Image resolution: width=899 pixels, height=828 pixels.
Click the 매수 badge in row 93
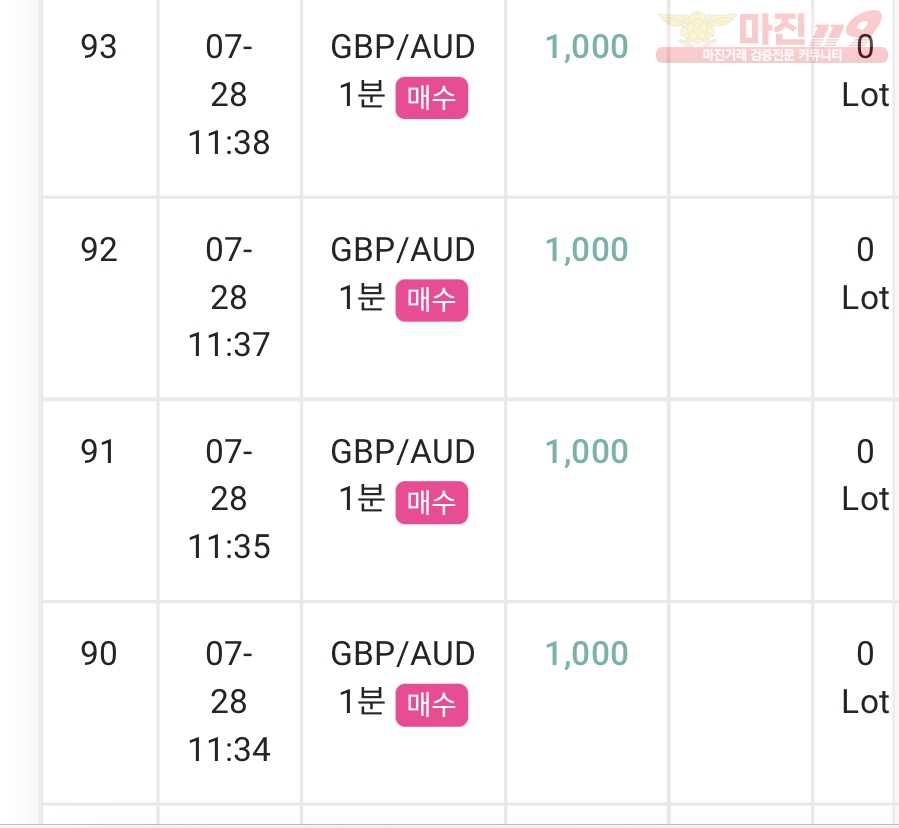pyautogui.click(x=432, y=97)
